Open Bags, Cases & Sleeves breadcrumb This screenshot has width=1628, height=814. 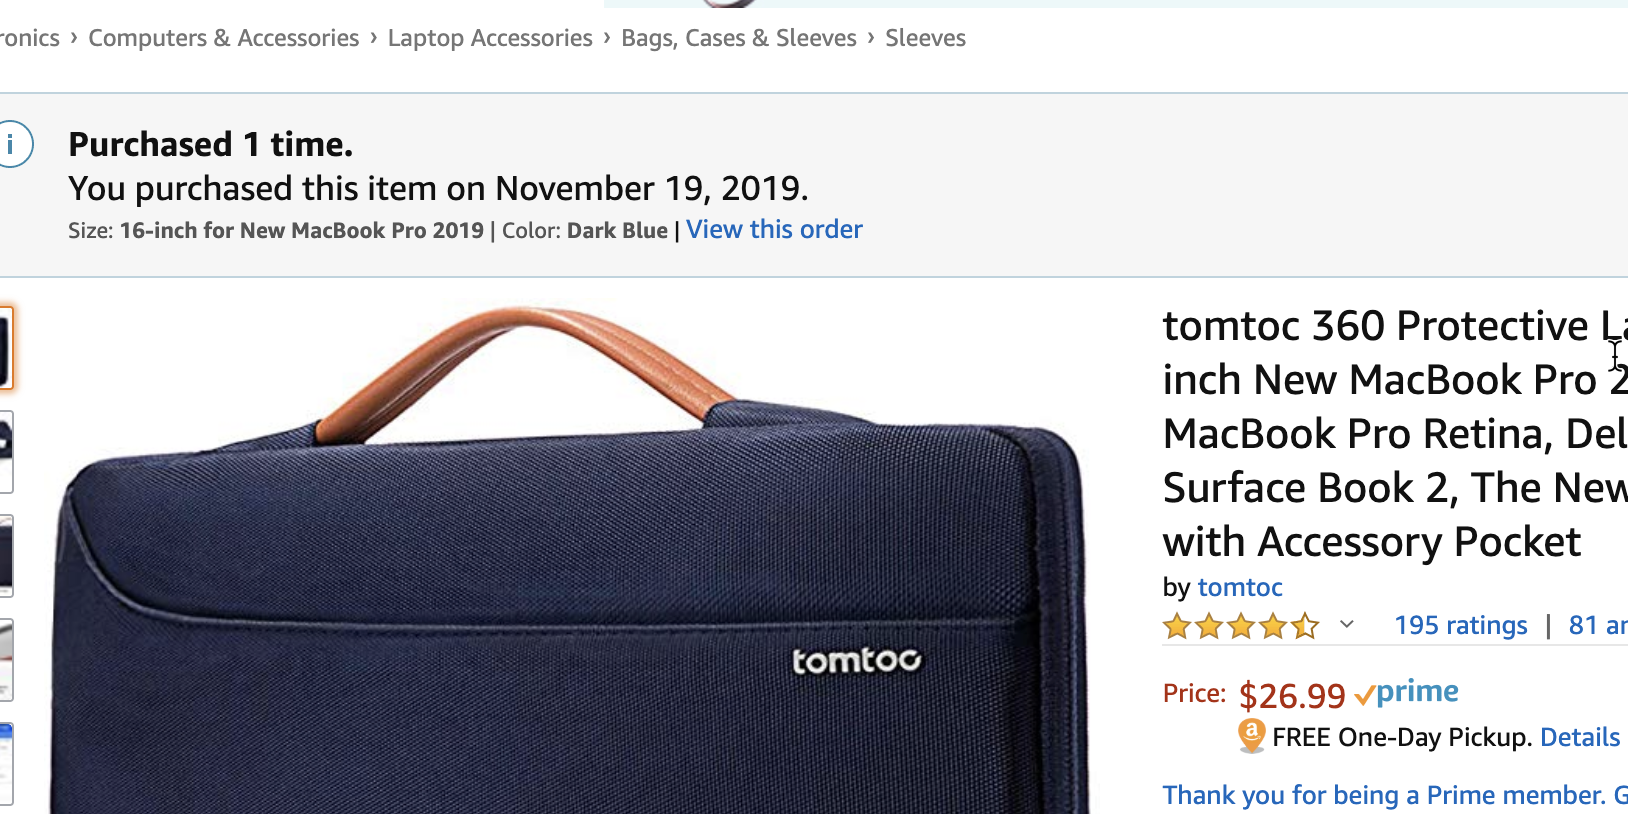pyautogui.click(x=739, y=38)
